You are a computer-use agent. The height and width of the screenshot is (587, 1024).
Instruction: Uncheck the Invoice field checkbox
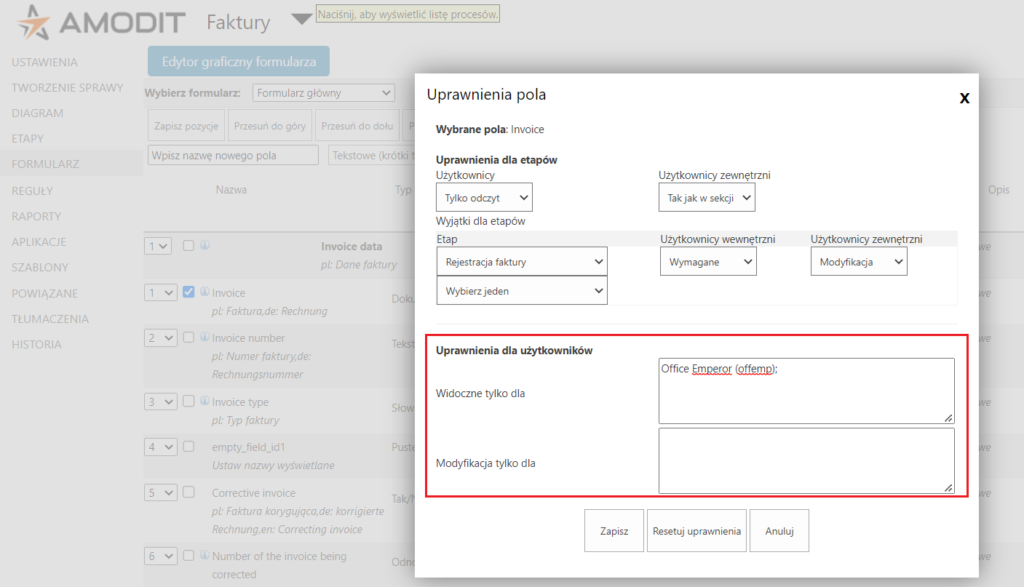(x=189, y=292)
